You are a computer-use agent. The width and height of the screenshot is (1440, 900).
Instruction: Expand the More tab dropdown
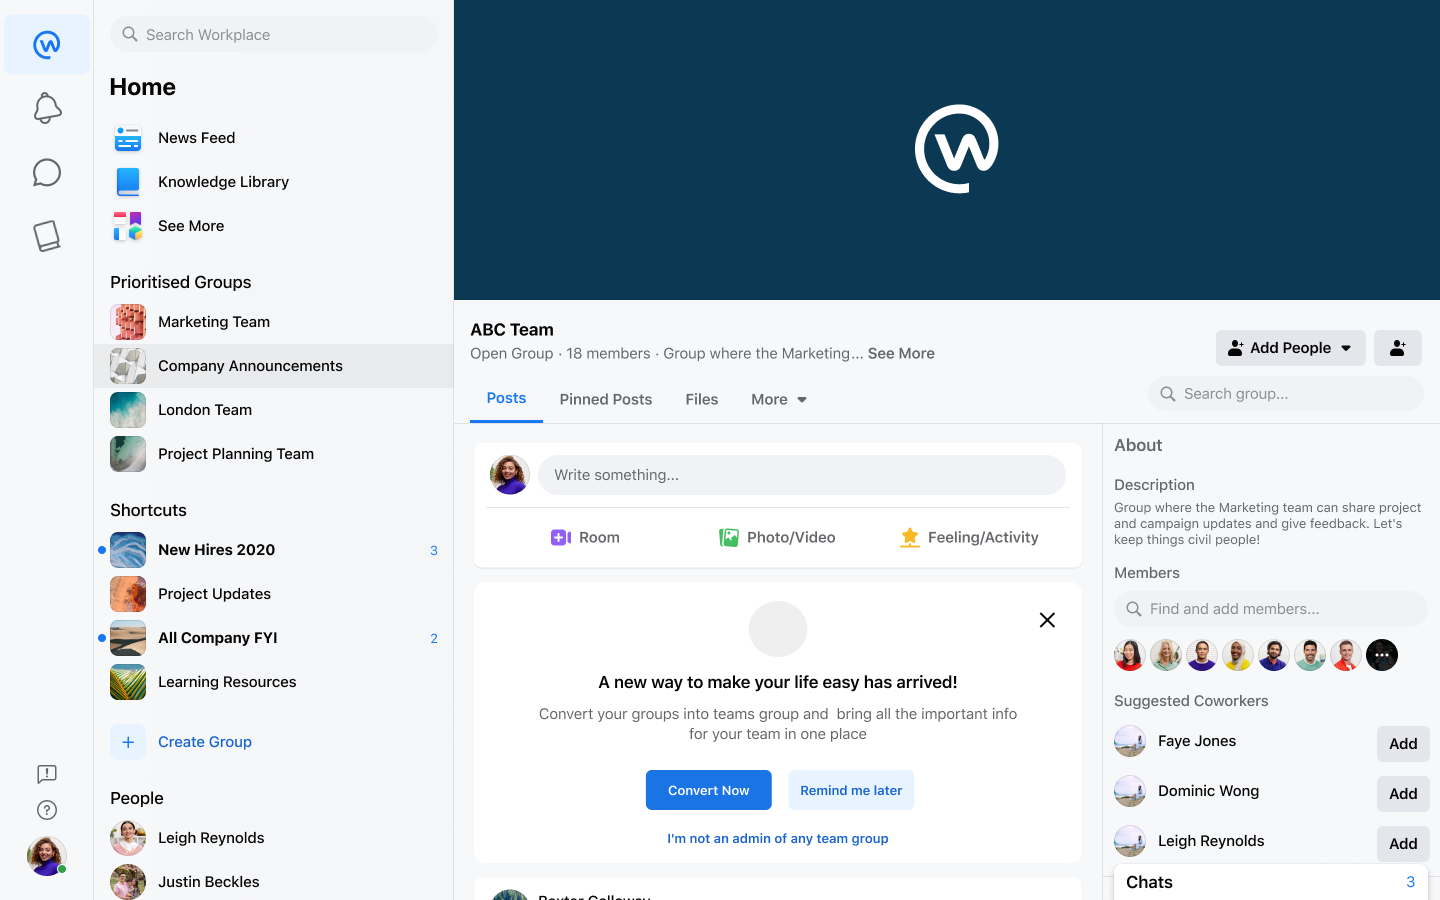(x=779, y=399)
